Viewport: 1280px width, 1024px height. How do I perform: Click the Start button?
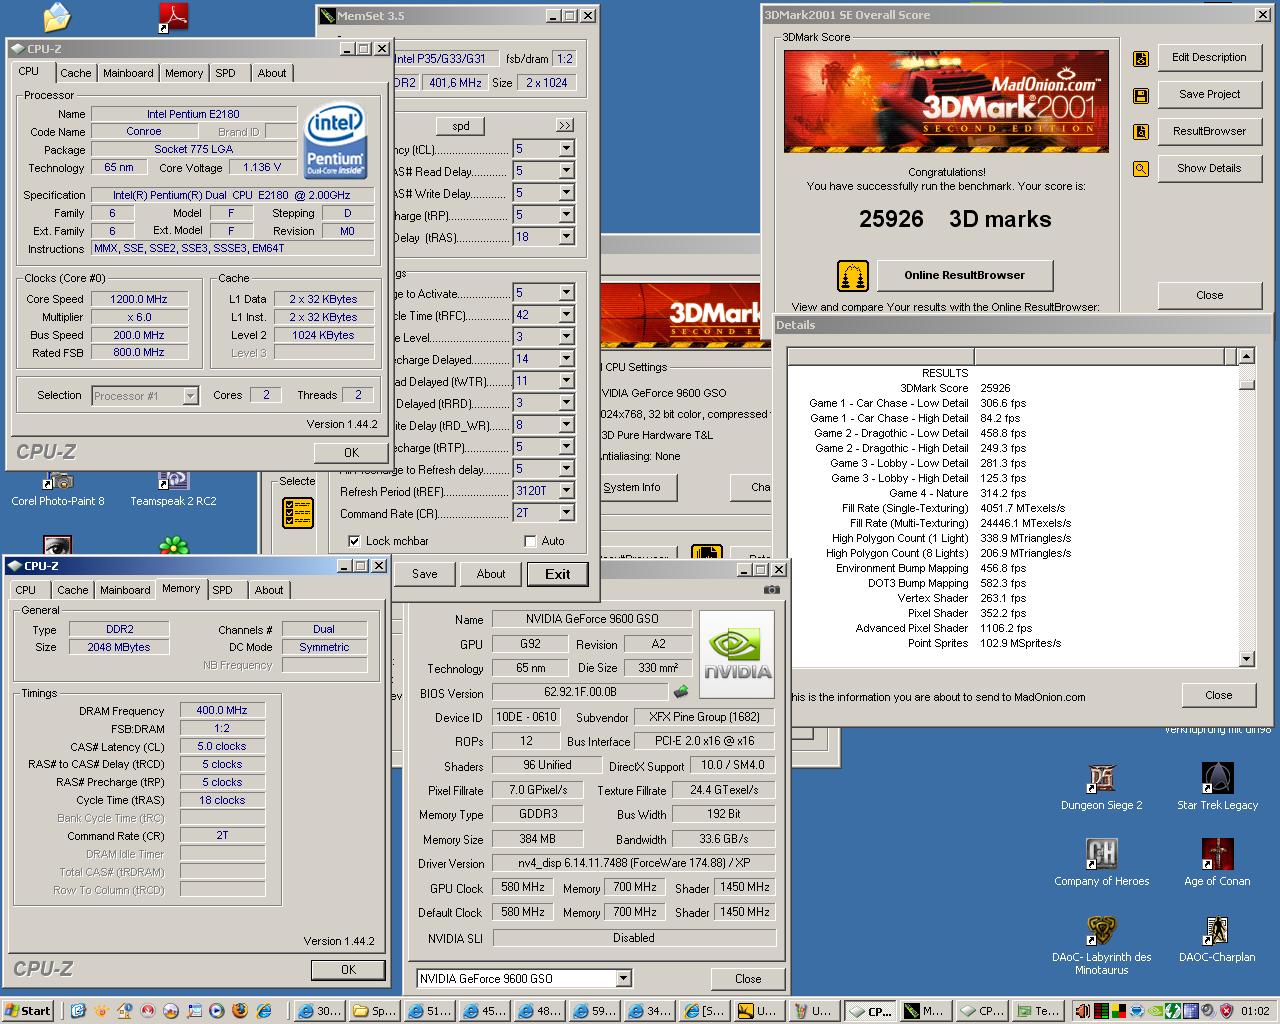28,1011
